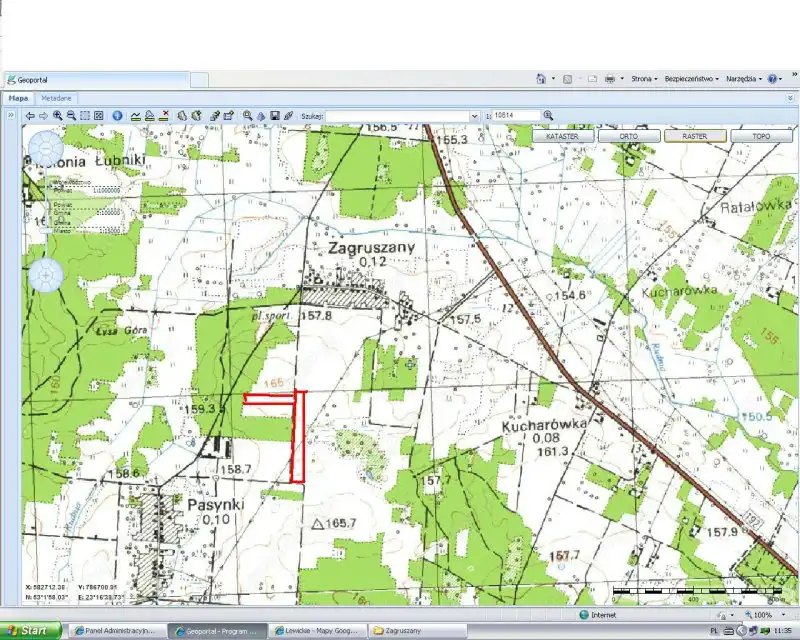The height and width of the screenshot is (640, 800).
Task: Select the zoom out magnifier tool
Action: (71, 116)
